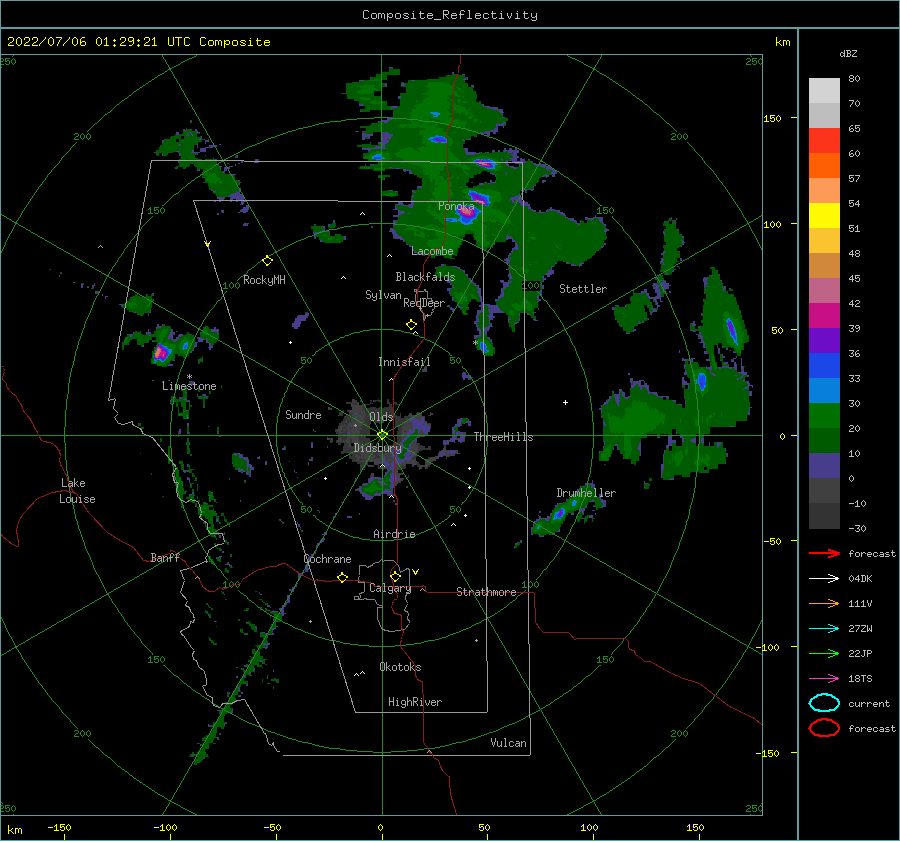Click the white plus marker east of ThreeHills
Image resolution: width=900 pixels, height=841 pixels.
(x=565, y=402)
